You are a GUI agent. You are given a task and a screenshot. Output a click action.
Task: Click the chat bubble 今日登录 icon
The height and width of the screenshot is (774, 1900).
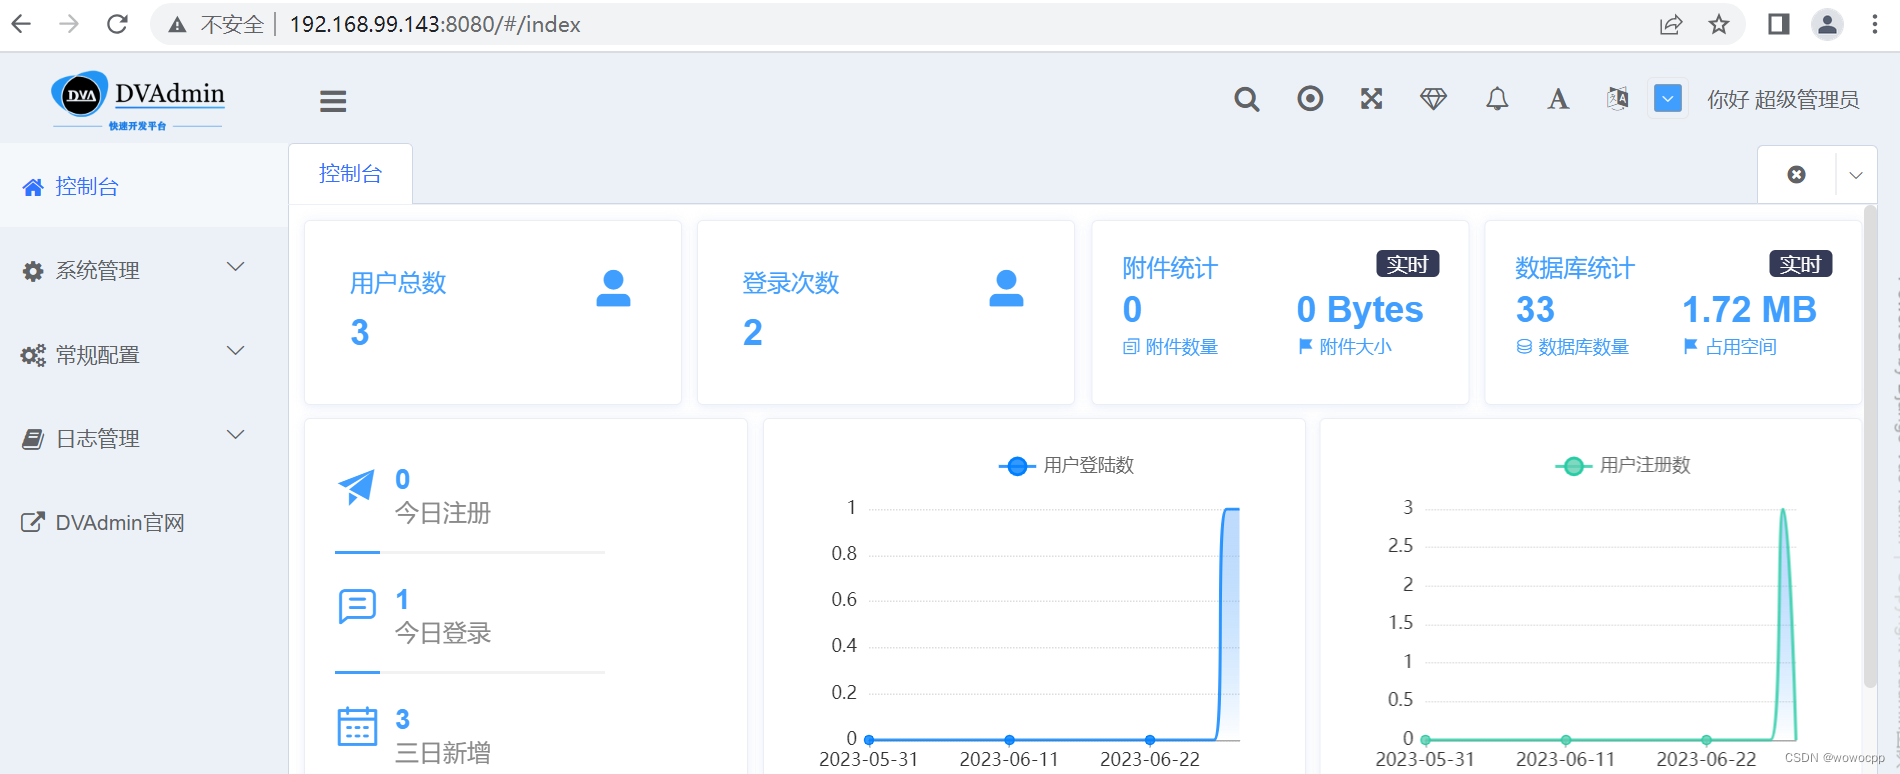(357, 606)
